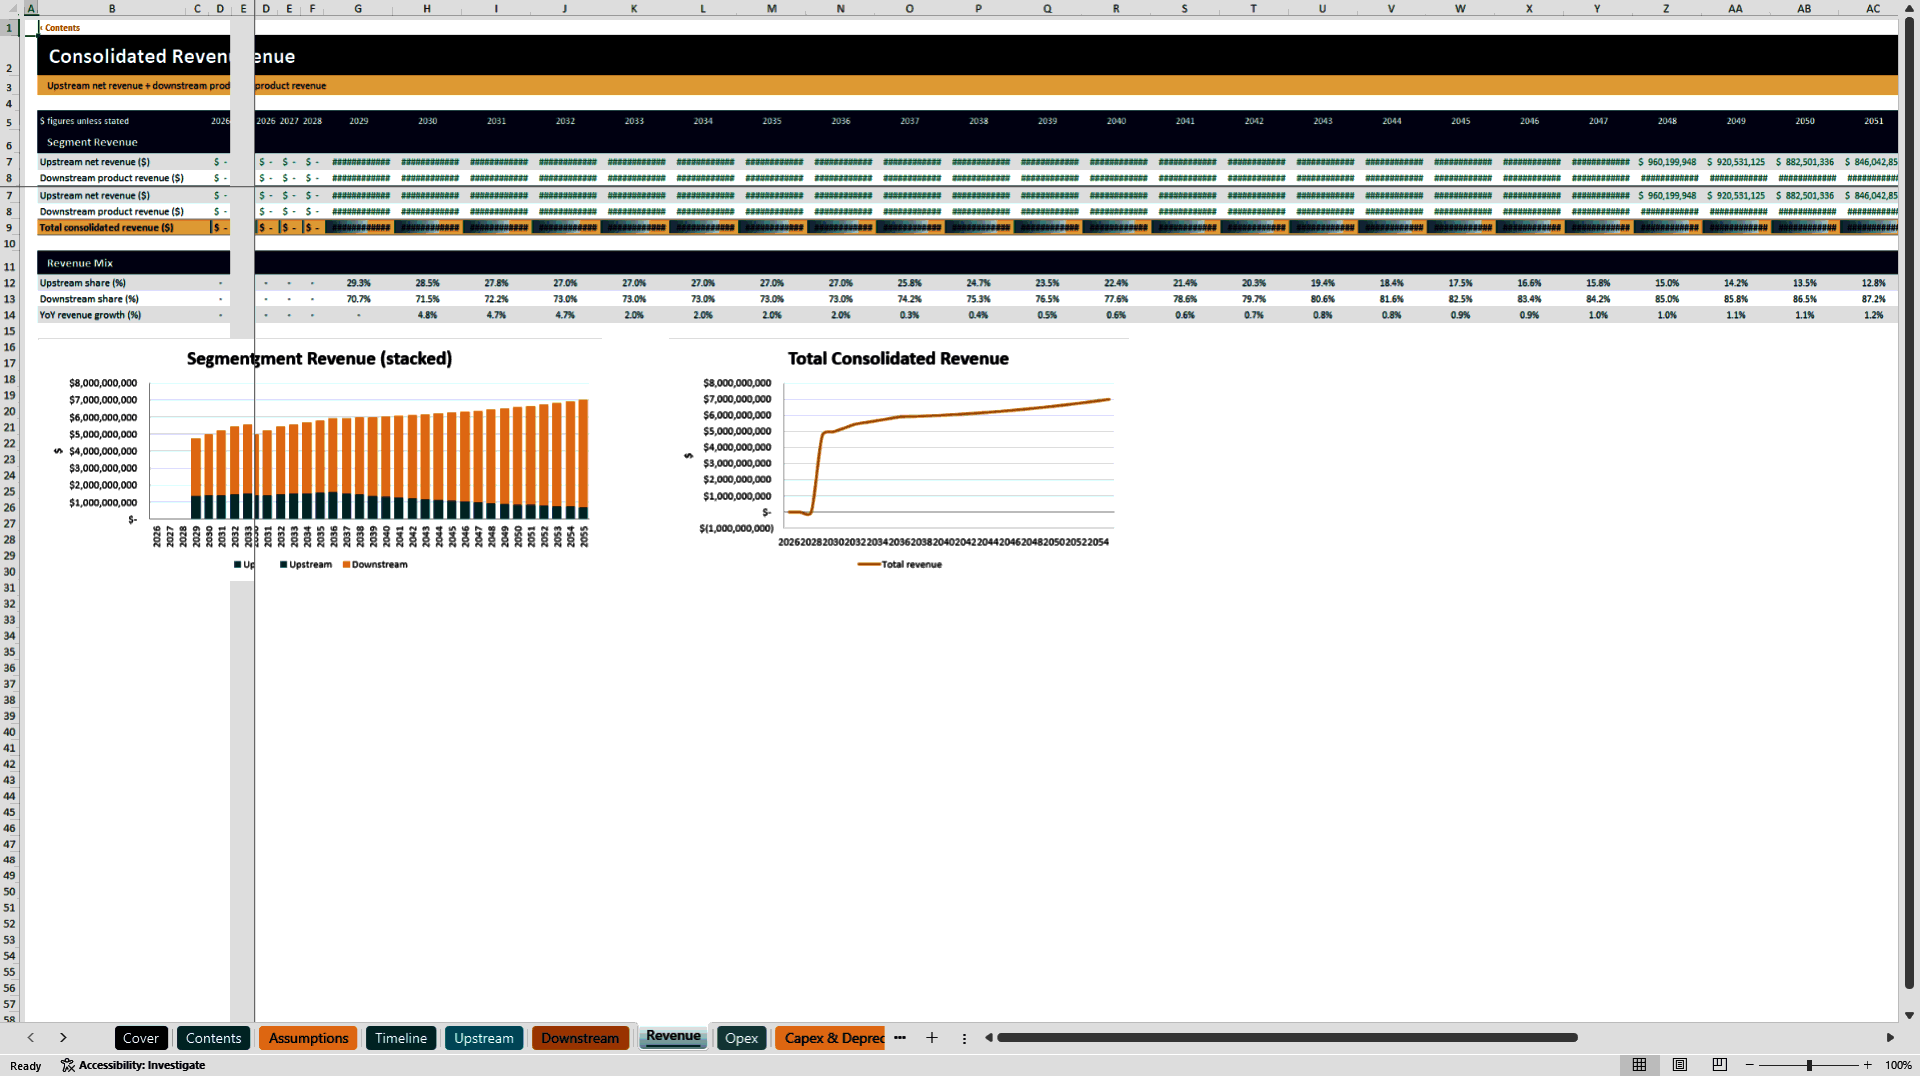Click the Segment Revenue section header
The image size is (1920, 1076).
[92, 142]
